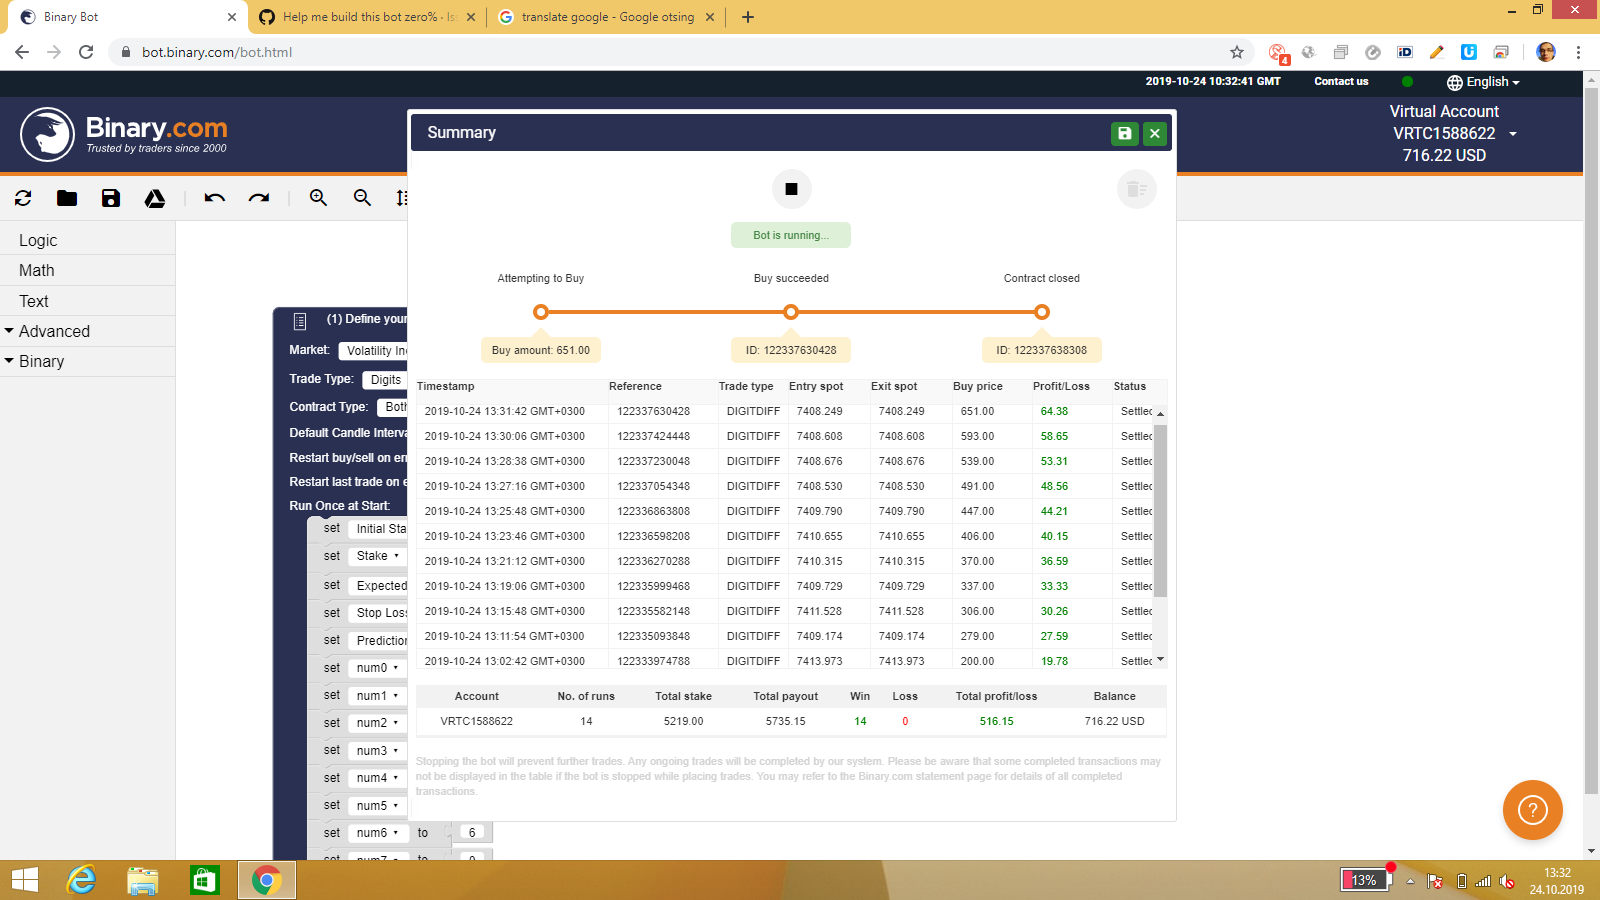Click the Chrome taskbar icon
The width and height of the screenshot is (1600, 900).
coord(266,880)
